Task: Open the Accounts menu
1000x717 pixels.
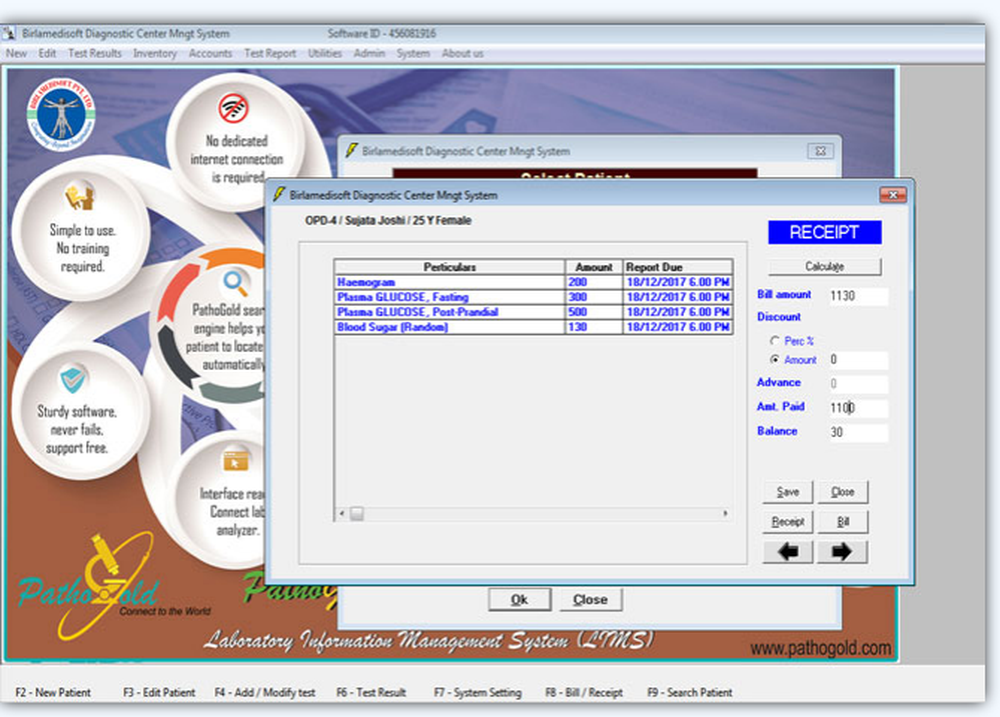Action: coord(210,54)
